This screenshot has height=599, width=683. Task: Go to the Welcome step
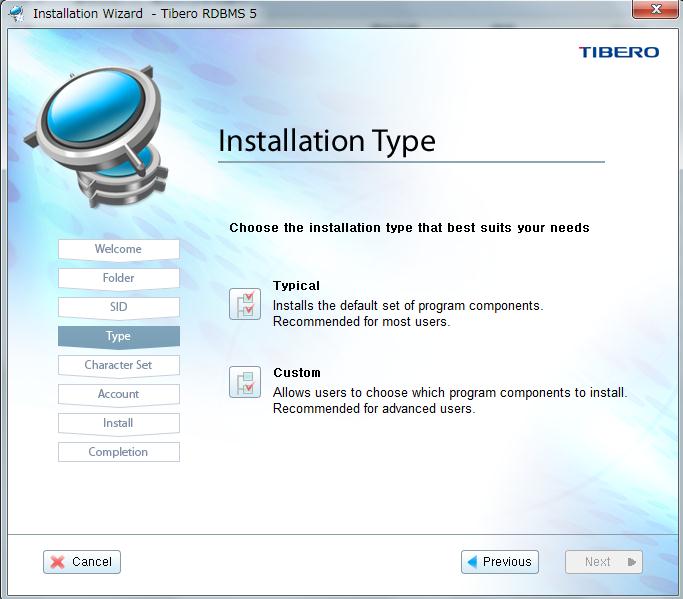point(118,249)
